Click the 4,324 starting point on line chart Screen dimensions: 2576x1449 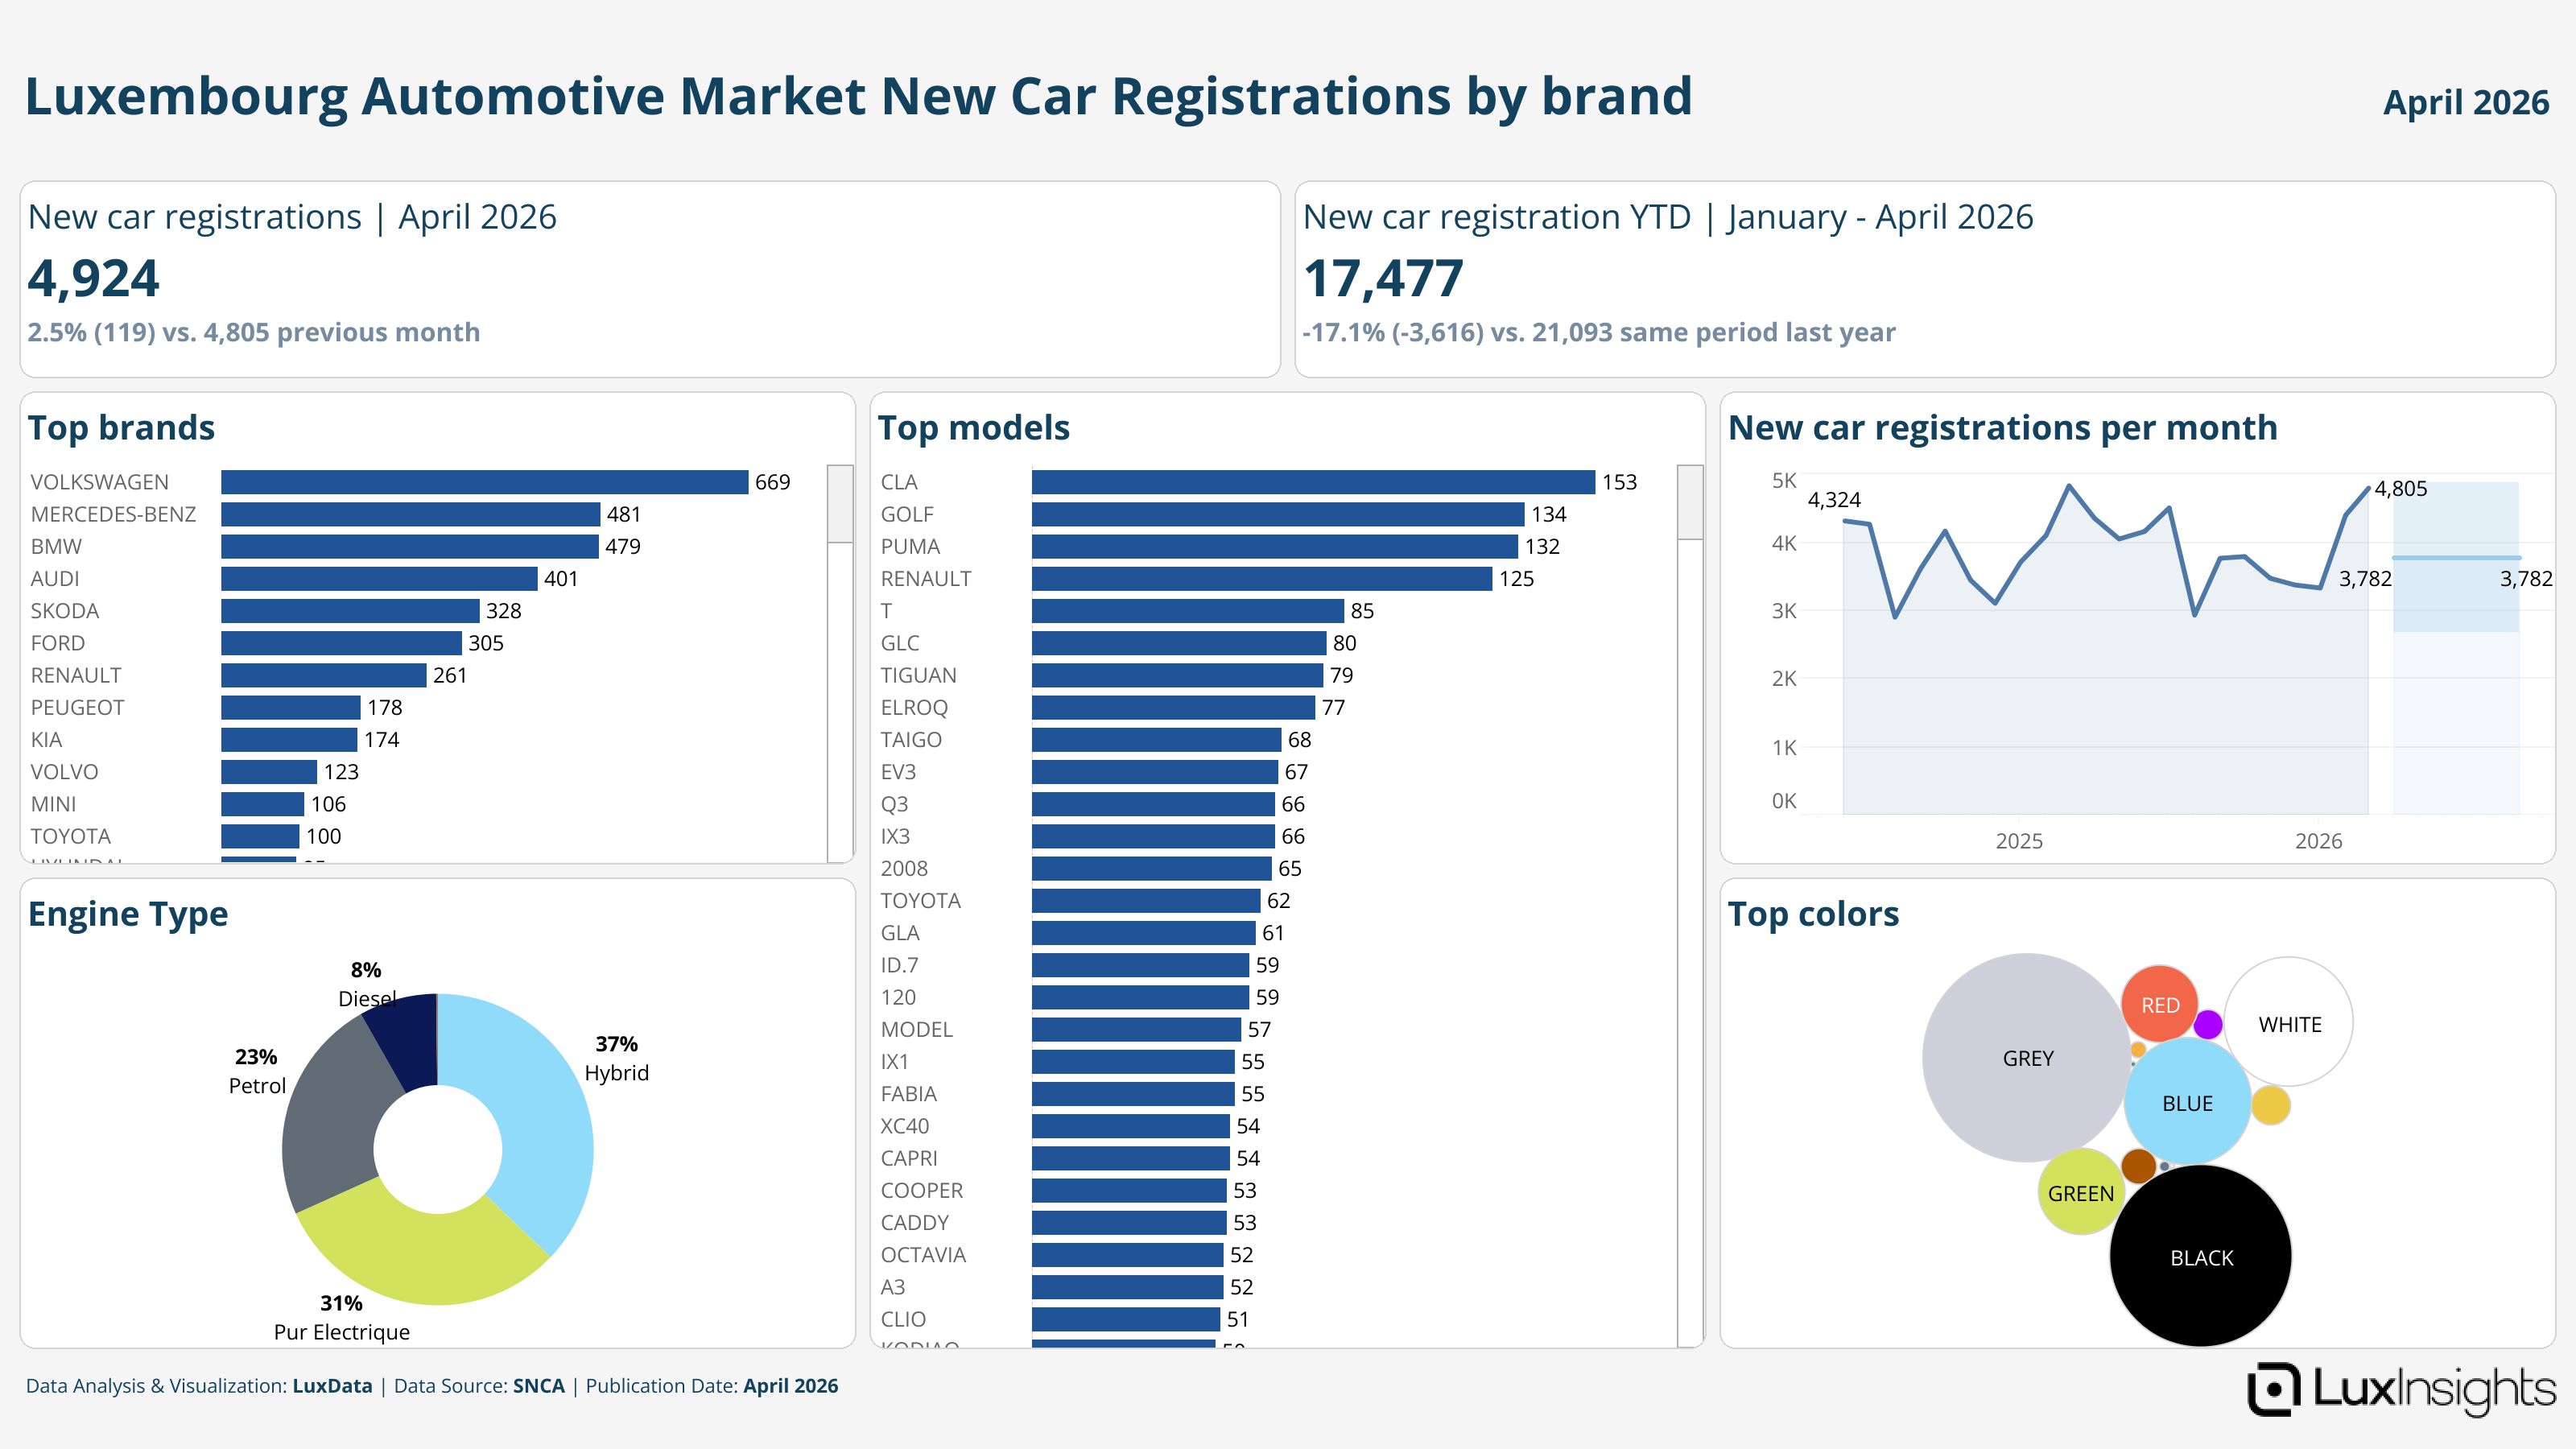(x=1844, y=520)
